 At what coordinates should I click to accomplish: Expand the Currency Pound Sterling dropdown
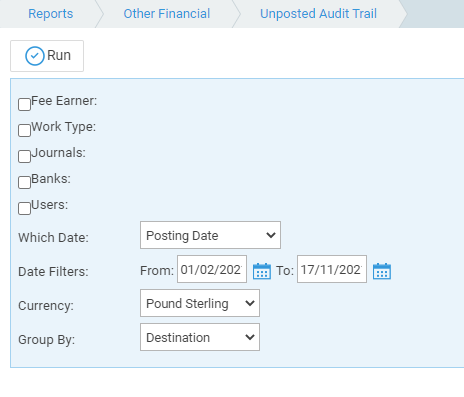[x=200, y=303]
